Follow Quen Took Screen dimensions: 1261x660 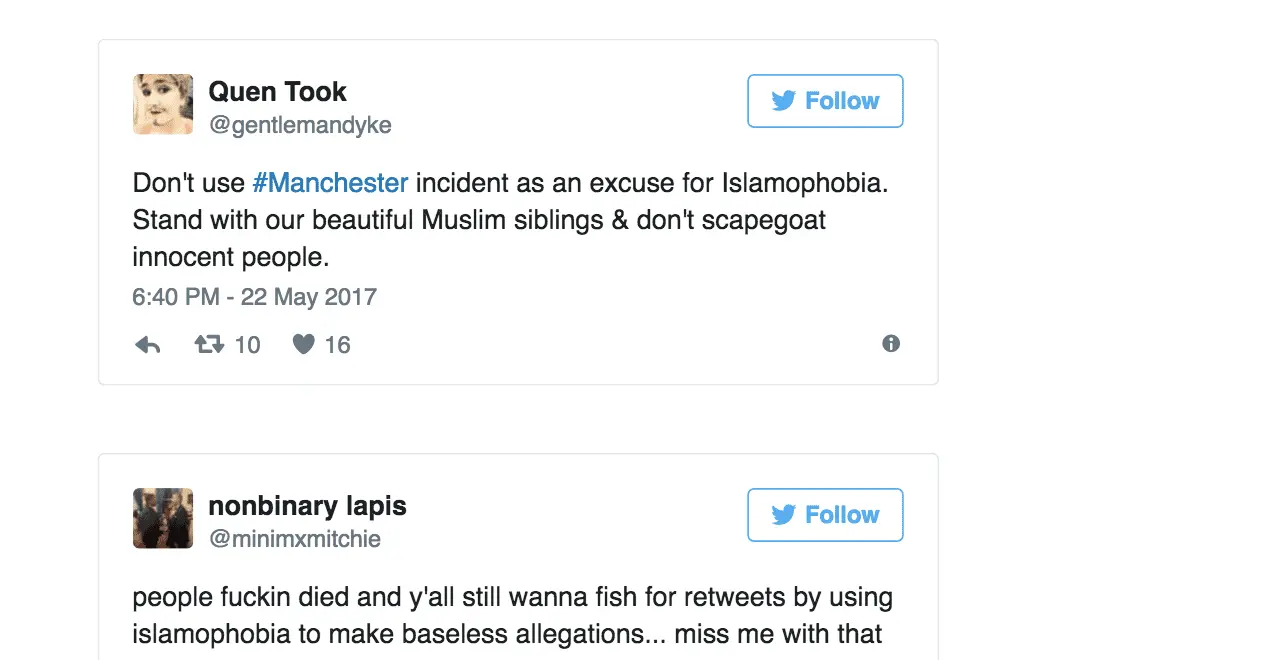825,101
